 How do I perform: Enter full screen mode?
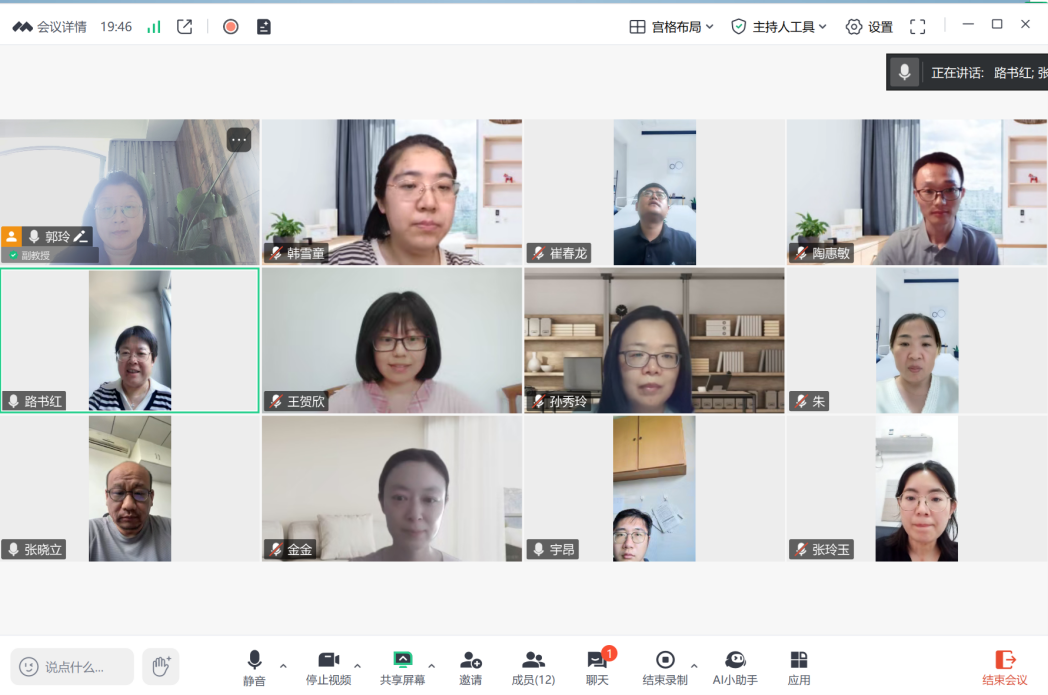tap(917, 27)
